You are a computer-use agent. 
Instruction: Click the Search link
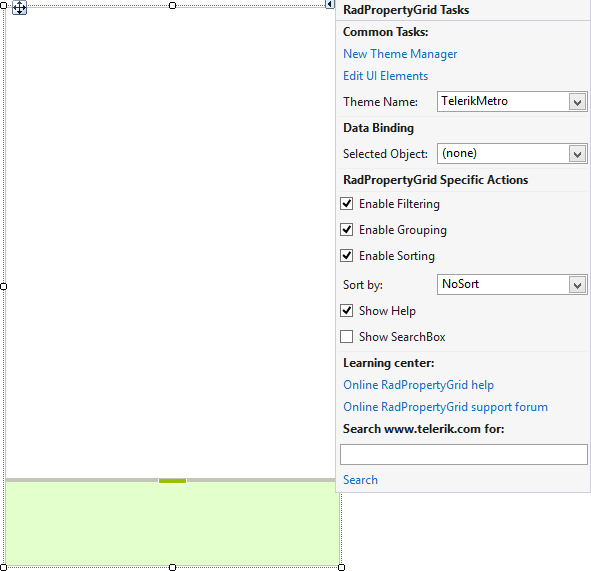(360, 480)
